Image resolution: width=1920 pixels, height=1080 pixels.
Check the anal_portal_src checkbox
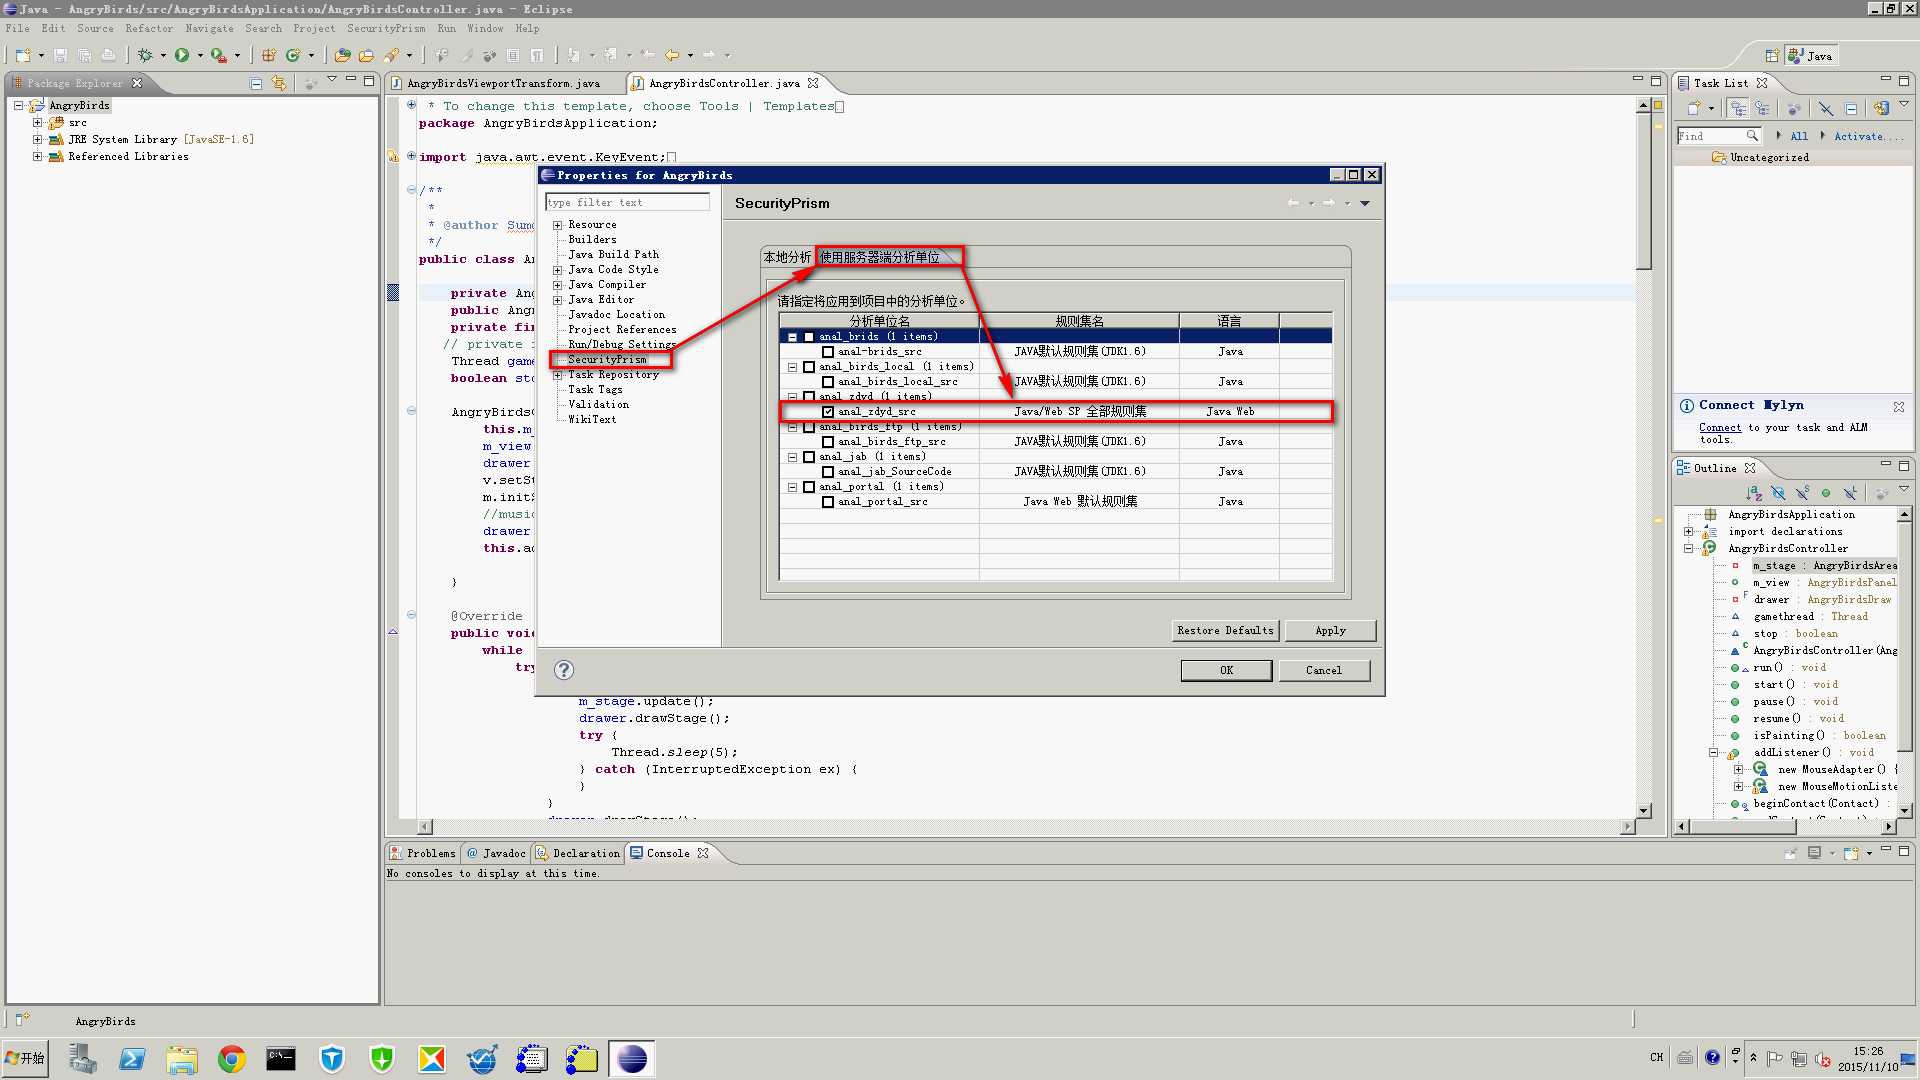coord(828,502)
